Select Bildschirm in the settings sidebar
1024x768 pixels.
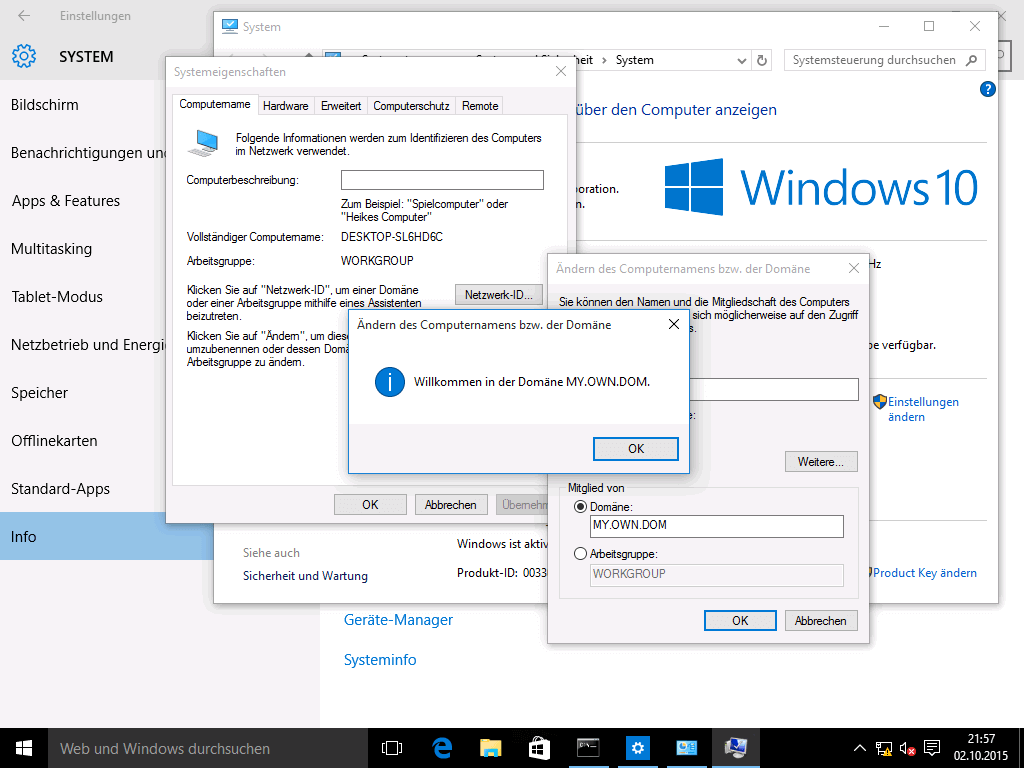coord(44,104)
